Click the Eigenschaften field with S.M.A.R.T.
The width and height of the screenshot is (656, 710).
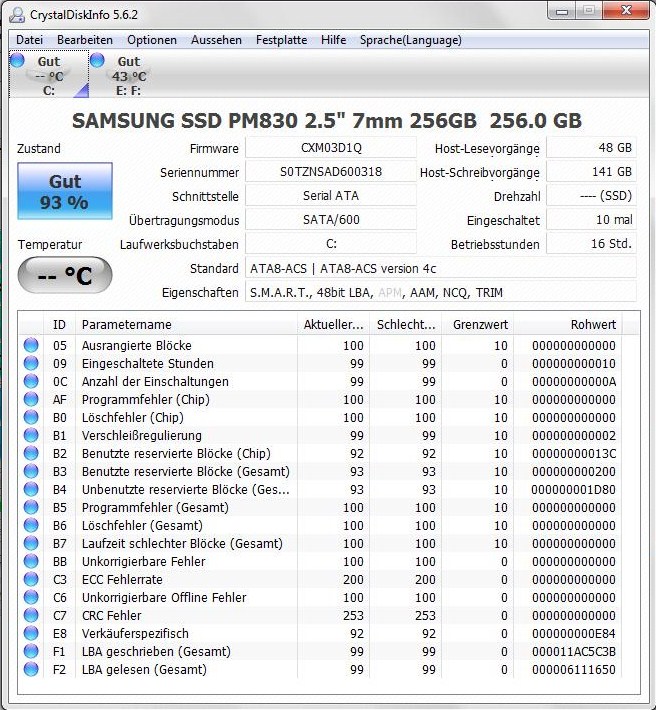coord(441,293)
